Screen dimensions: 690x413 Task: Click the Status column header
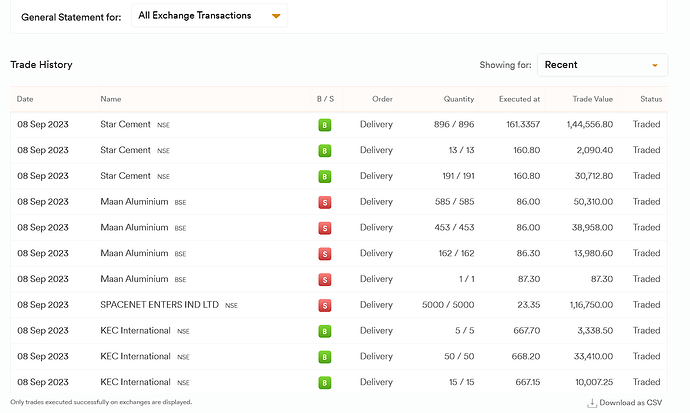[x=651, y=99]
